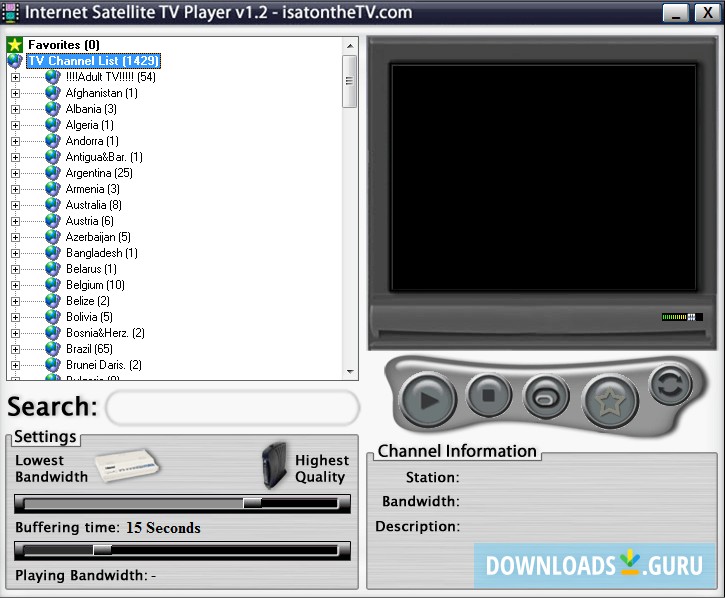Expand the Belize tree node
725x598 pixels.
(x=15, y=301)
